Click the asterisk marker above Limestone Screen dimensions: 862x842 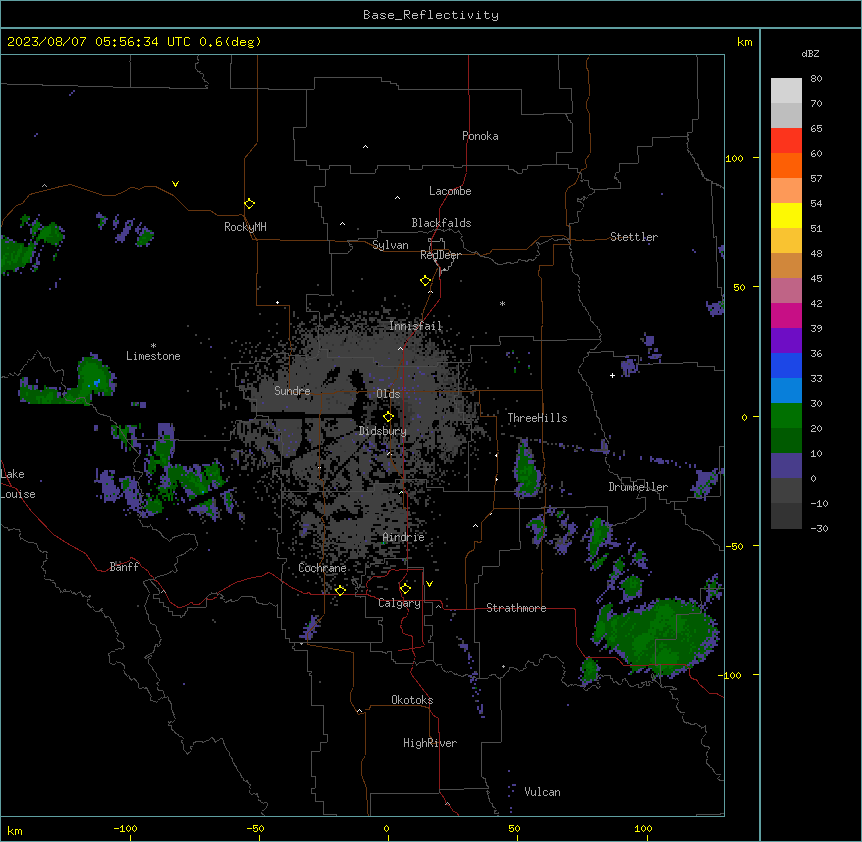[x=153, y=346]
